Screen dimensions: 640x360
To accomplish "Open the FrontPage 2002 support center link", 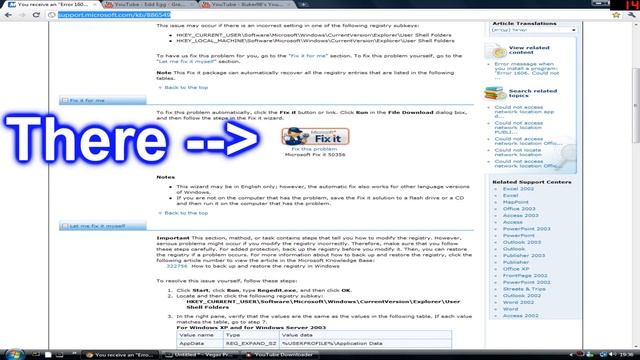I will click(x=525, y=276).
